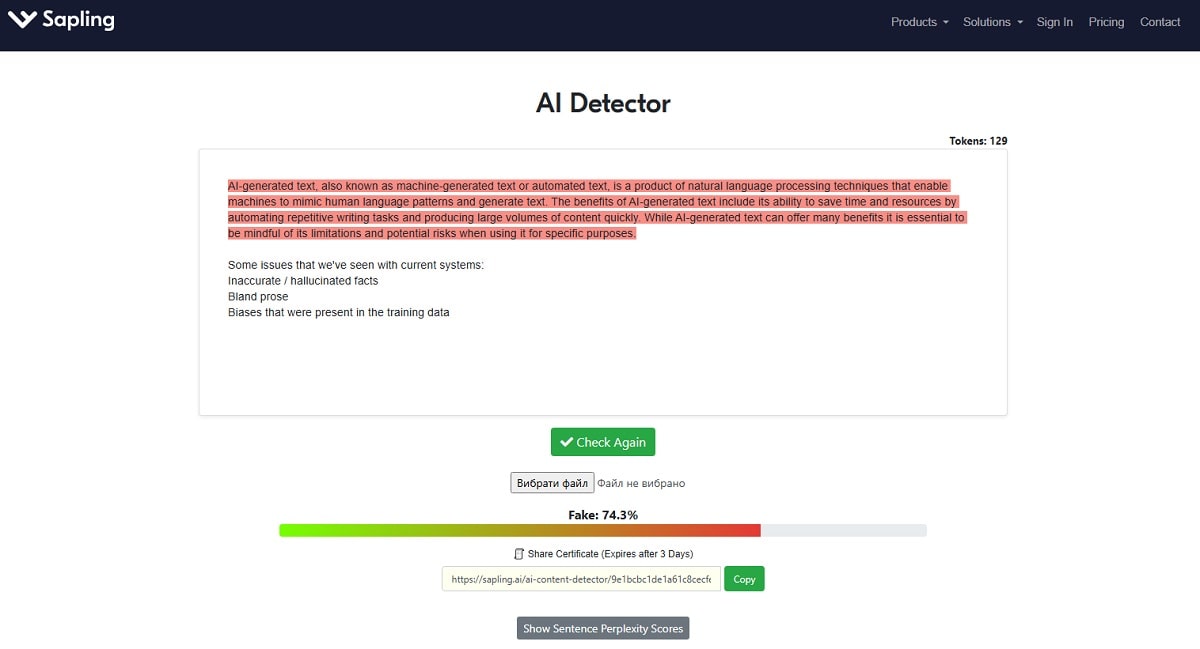Screen dimensions: 1200x649
Task: Select Pricing in the navigation bar
Action: (x=1106, y=22)
